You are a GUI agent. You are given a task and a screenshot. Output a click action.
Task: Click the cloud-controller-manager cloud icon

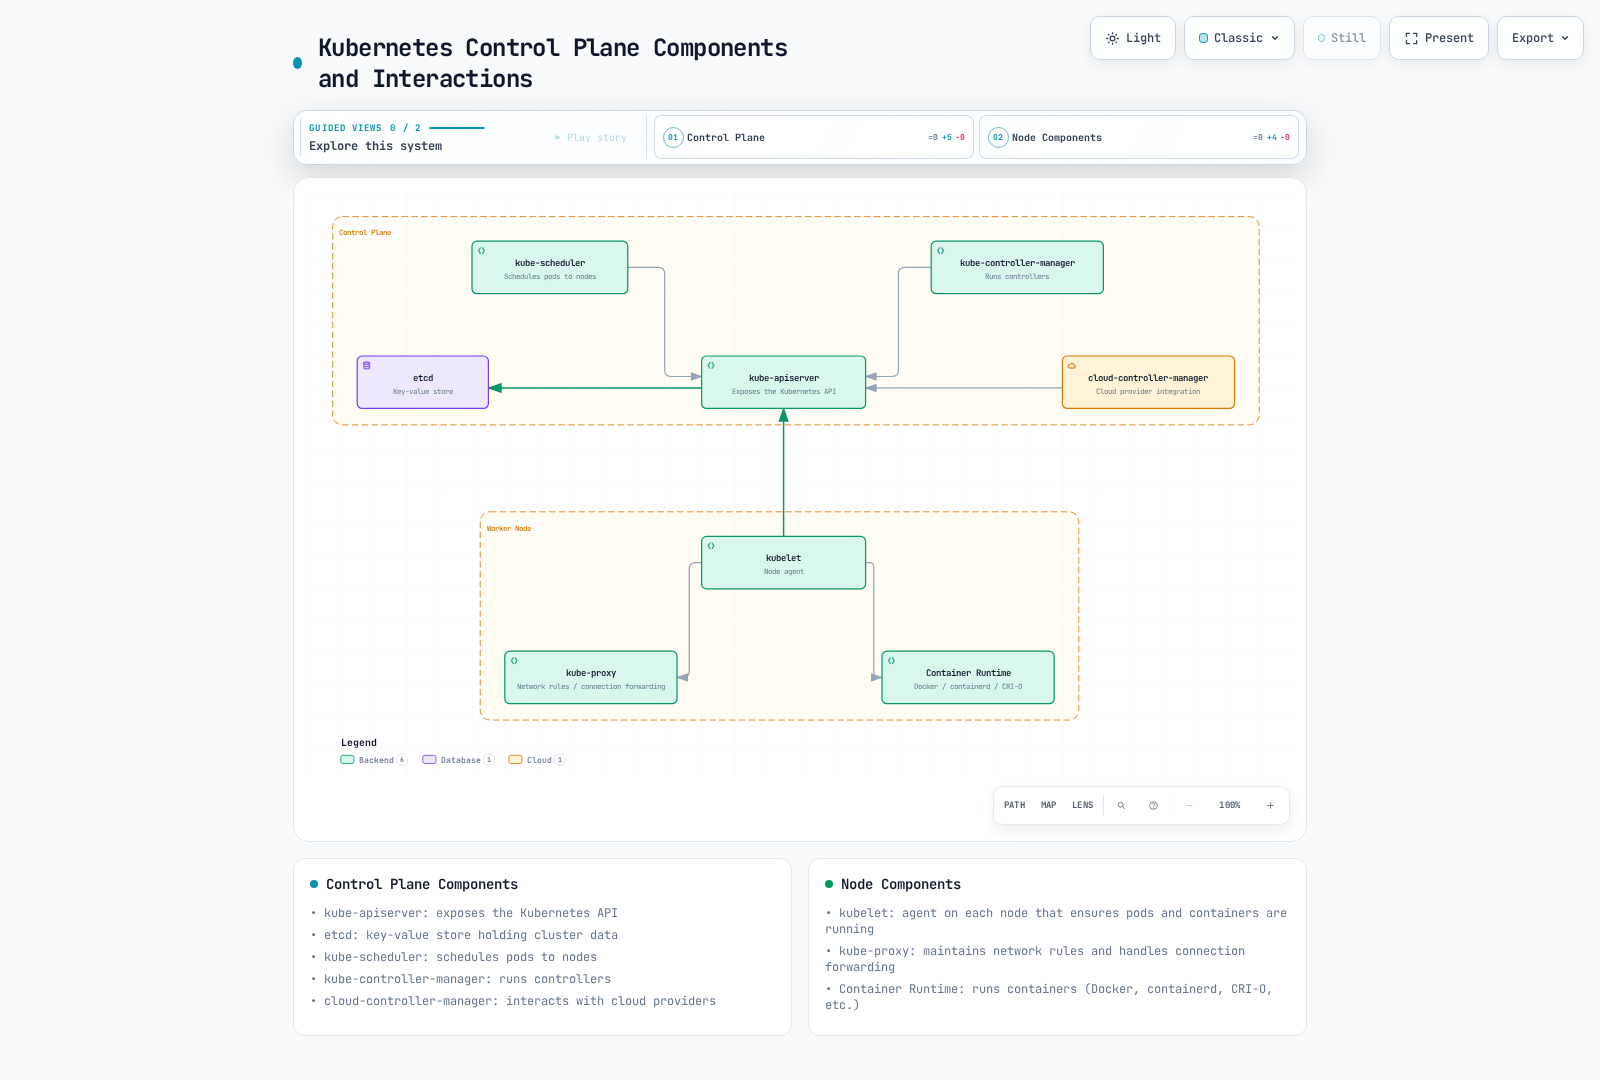[x=1072, y=366]
